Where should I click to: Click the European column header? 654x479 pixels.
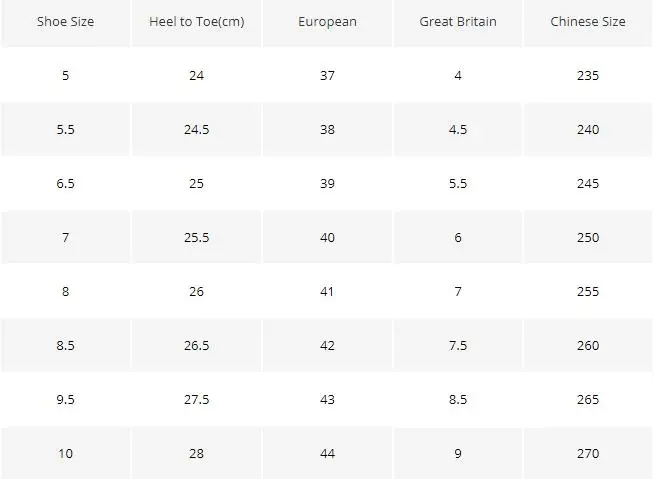point(327,22)
